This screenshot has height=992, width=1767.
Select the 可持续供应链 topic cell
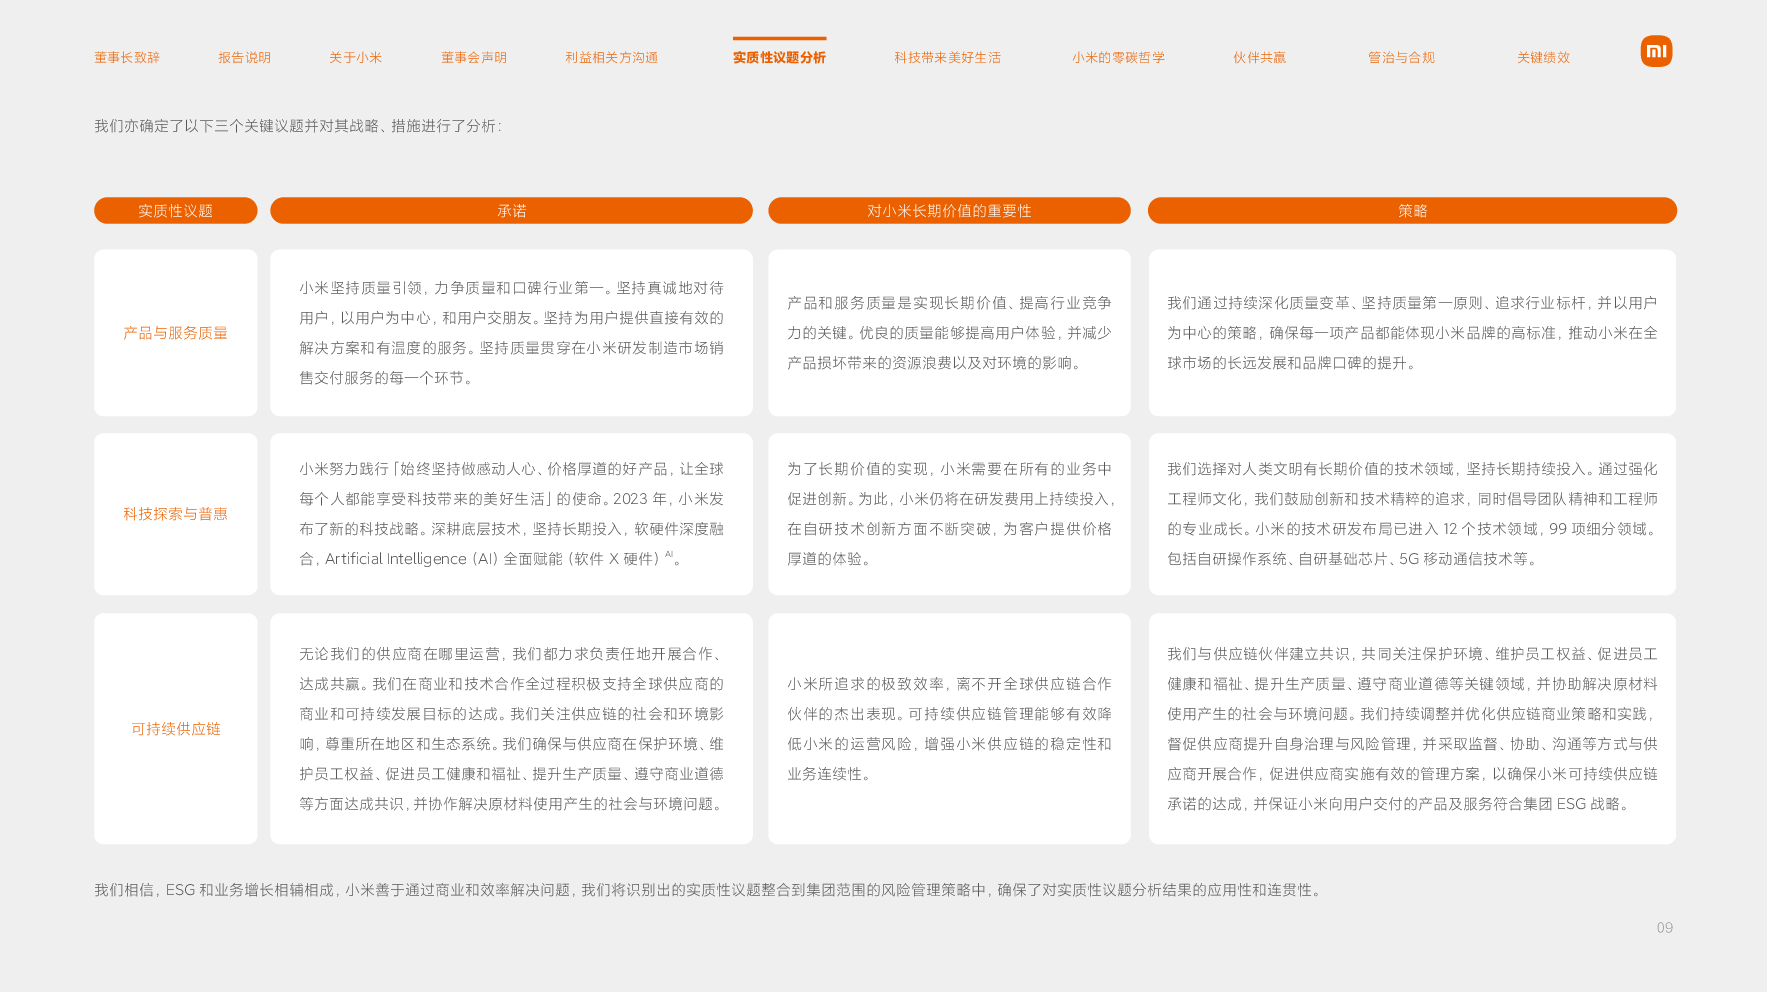point(176,729)
